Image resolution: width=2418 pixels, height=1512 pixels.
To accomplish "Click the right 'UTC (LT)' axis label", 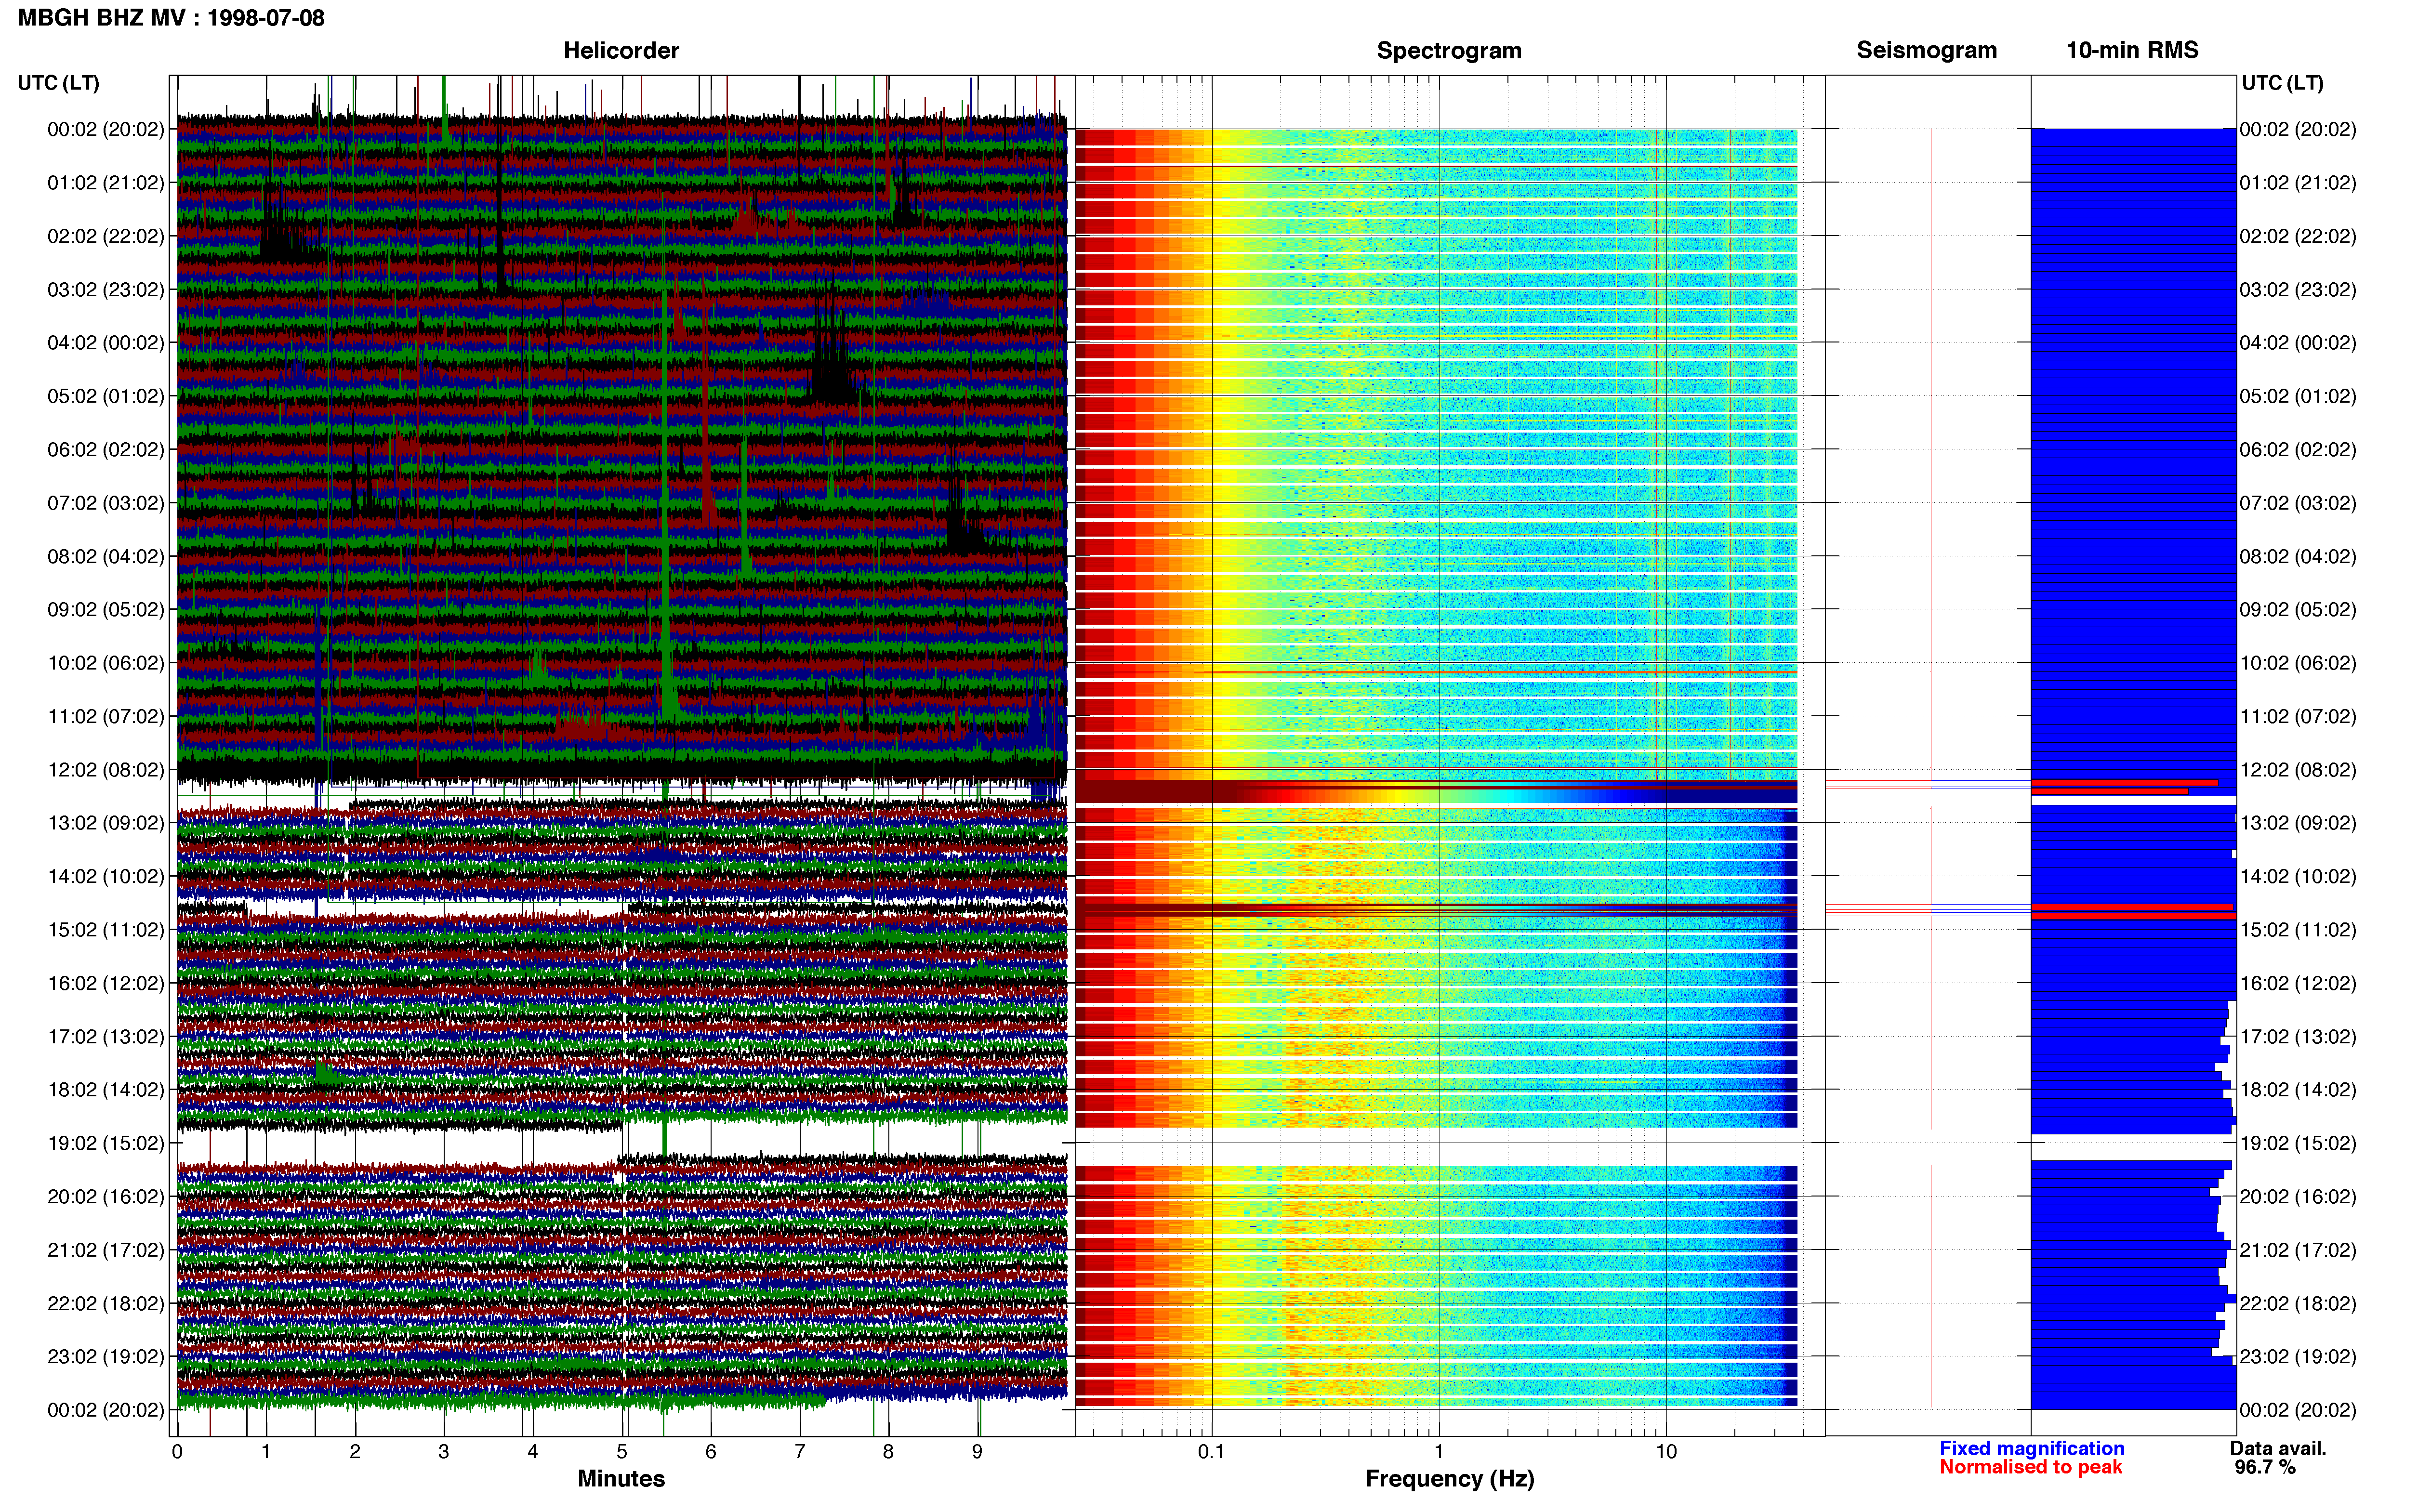I will [x=2282, y=83].
